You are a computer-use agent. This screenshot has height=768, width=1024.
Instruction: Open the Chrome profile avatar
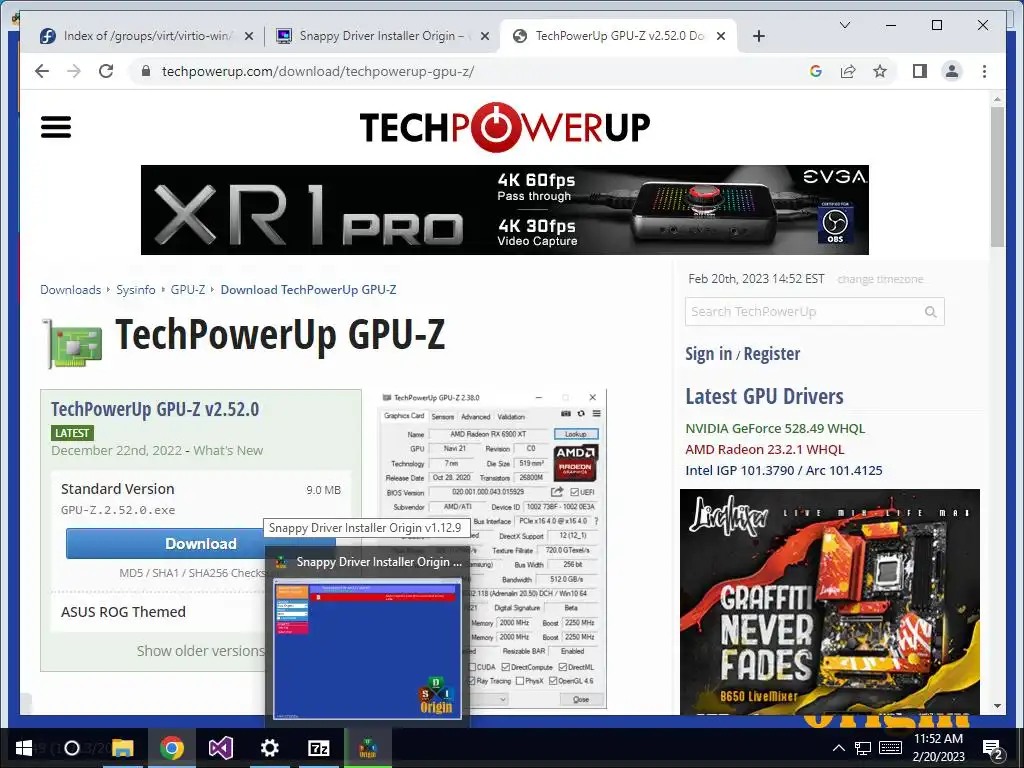tap(952, 71)
